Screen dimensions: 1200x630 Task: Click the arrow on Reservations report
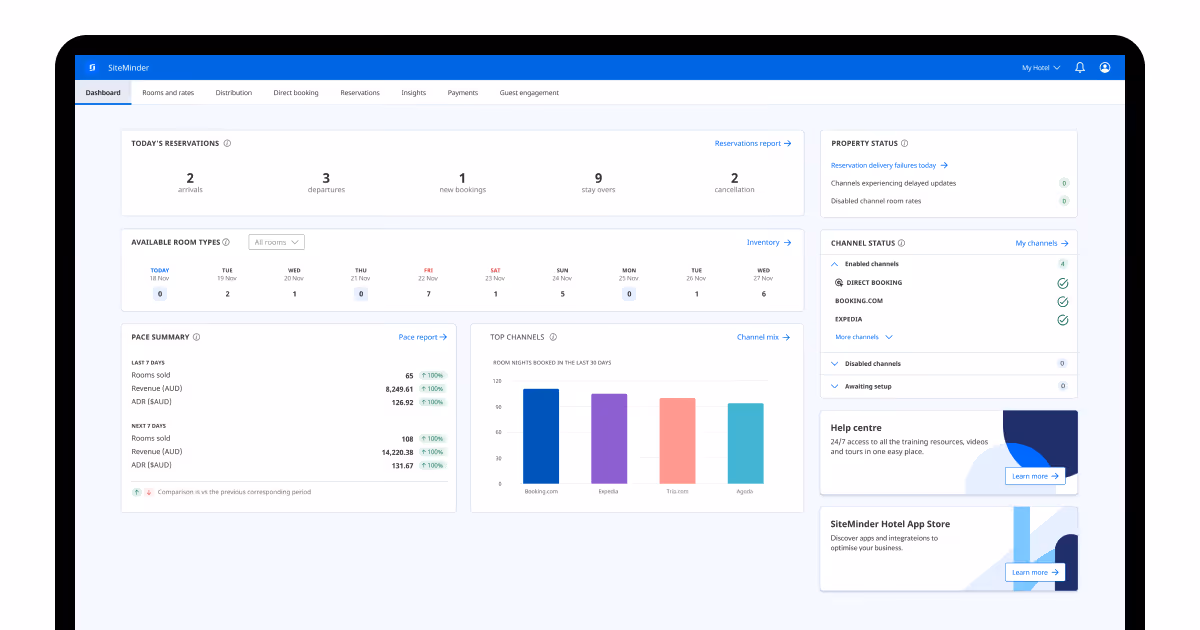click(x=788, y=143)
